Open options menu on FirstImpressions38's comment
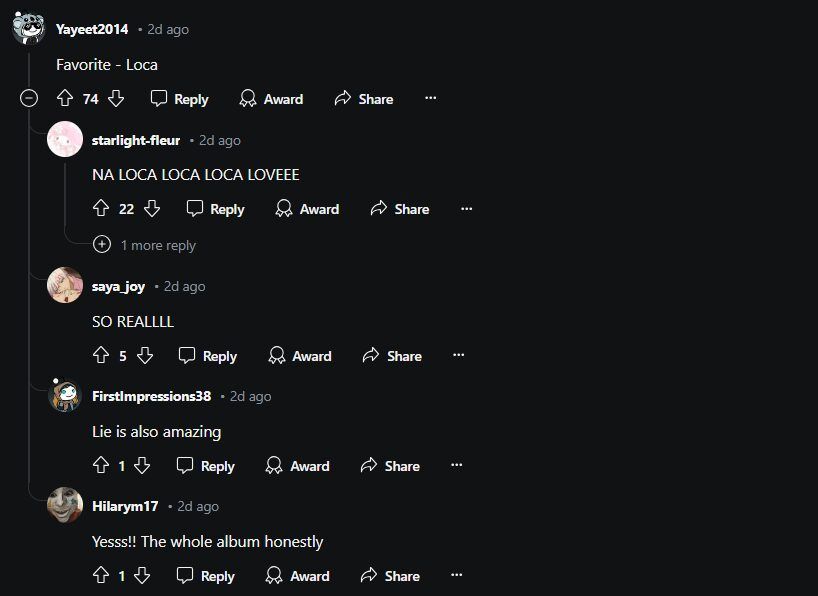This screenshot has width=818, height=596. pos(456,466)
